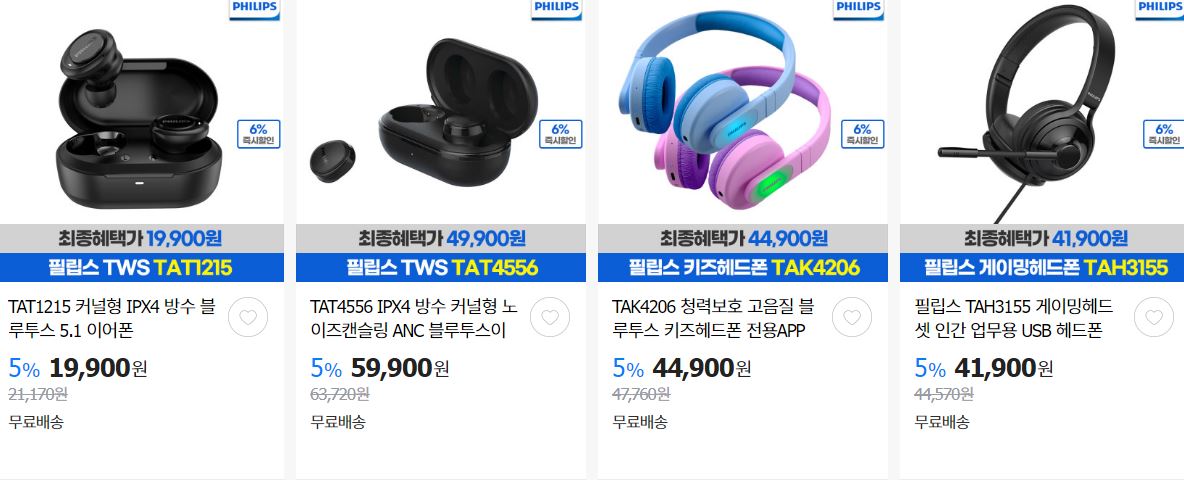This screenshot has width=1184, height=480.
Task: Click the 6% instant discount badge on TAT1215
Action: pyautogui.click(x=258, y=134)
